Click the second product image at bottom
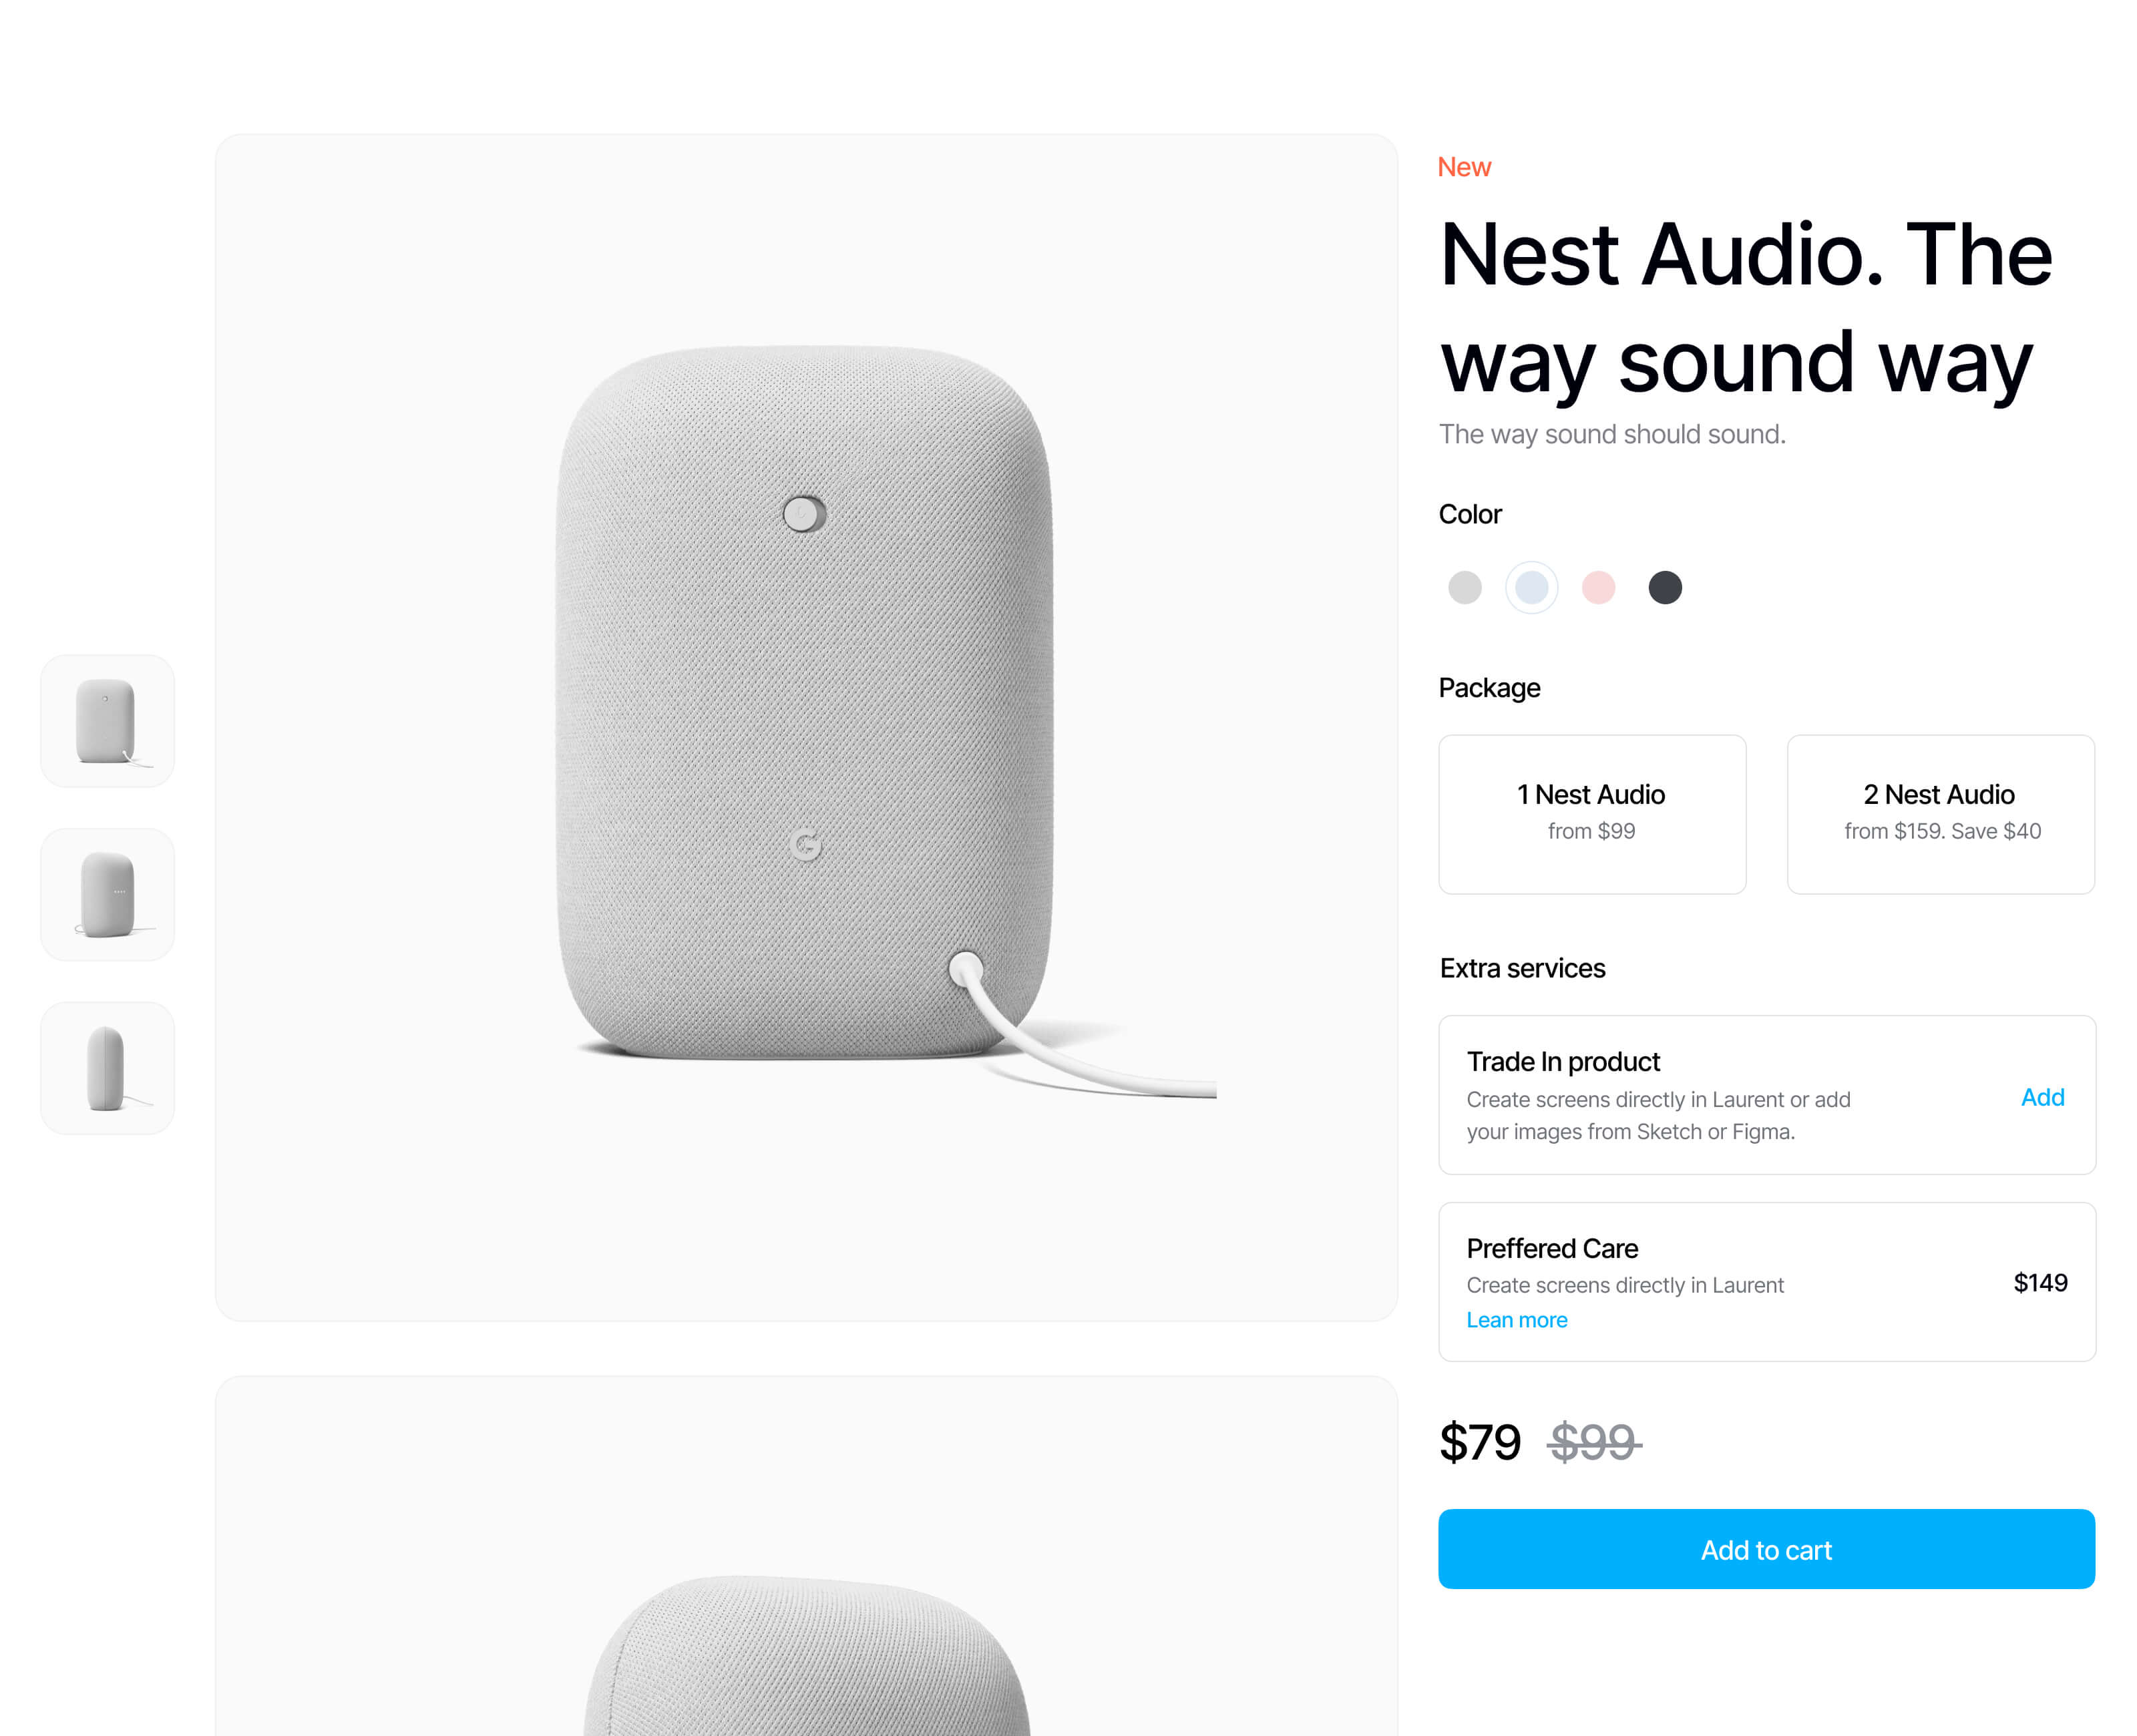The width and height of the screenshot is (2137, 1736). 806,1556
